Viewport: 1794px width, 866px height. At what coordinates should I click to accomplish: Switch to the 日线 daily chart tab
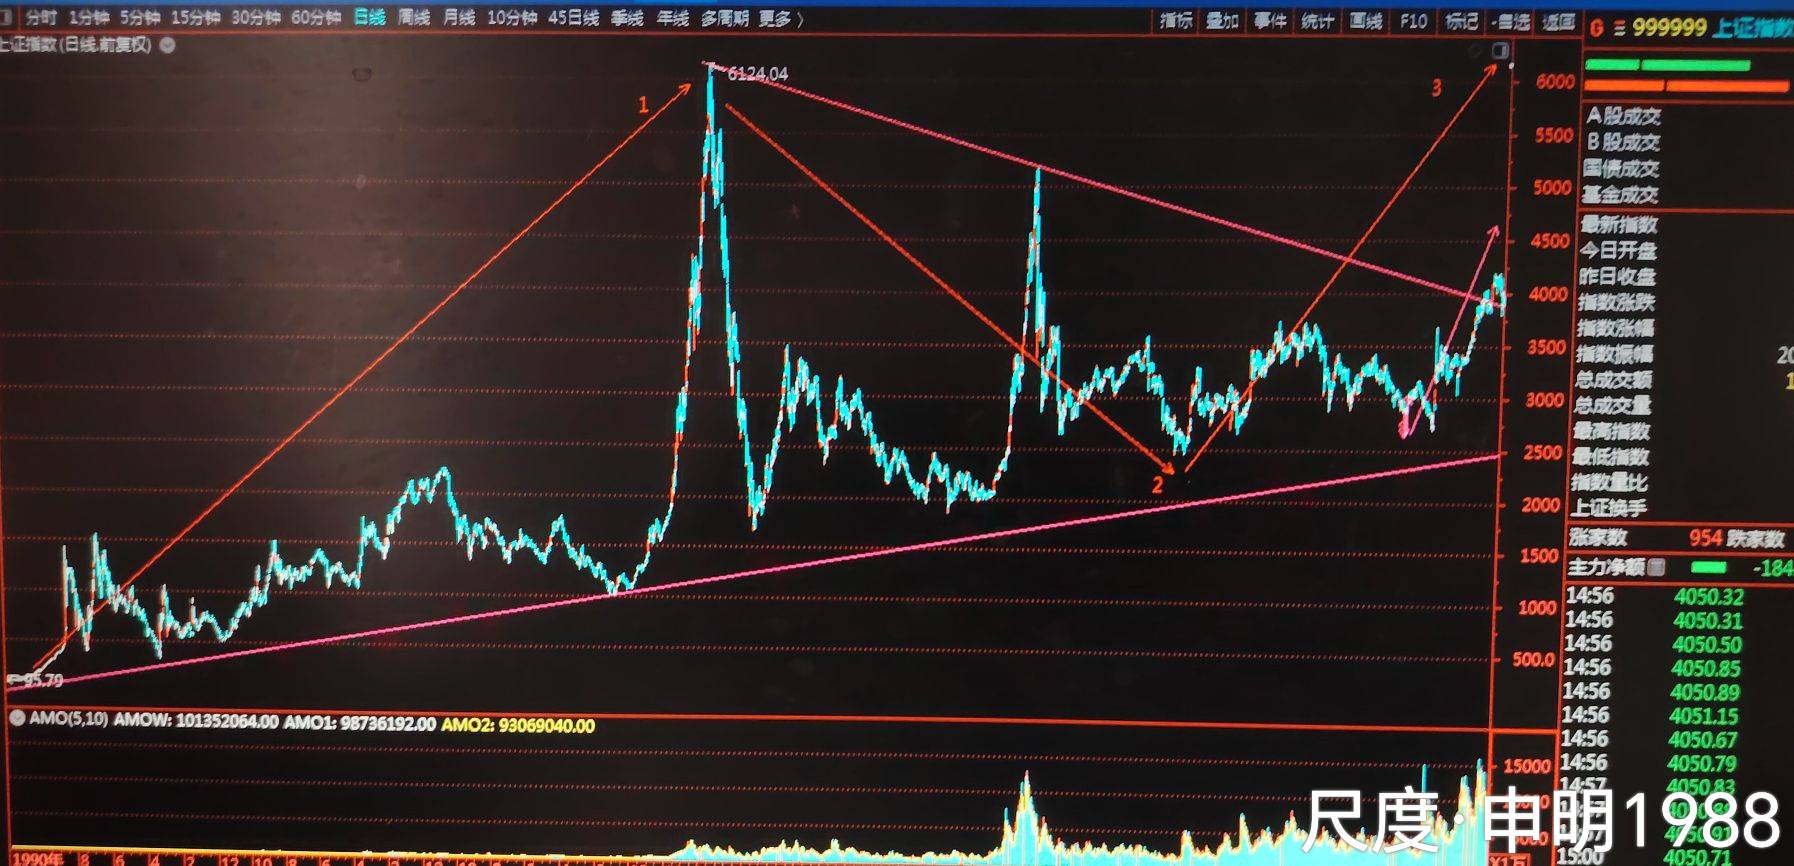coord(369,18)
